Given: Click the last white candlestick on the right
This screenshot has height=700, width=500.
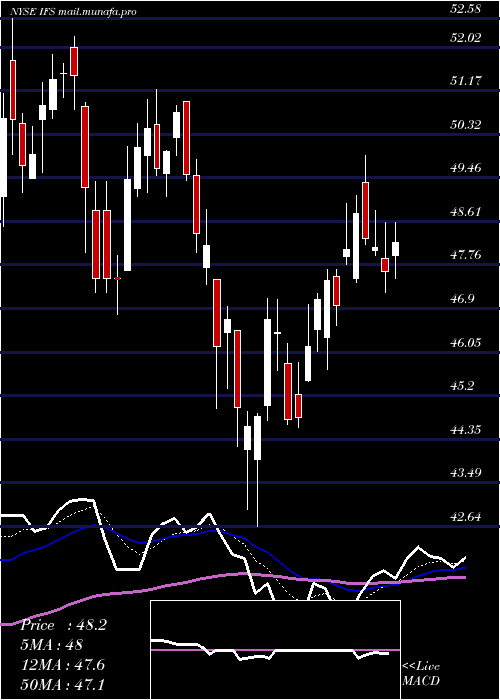Looking at the screenshot, I should point(396,249).
